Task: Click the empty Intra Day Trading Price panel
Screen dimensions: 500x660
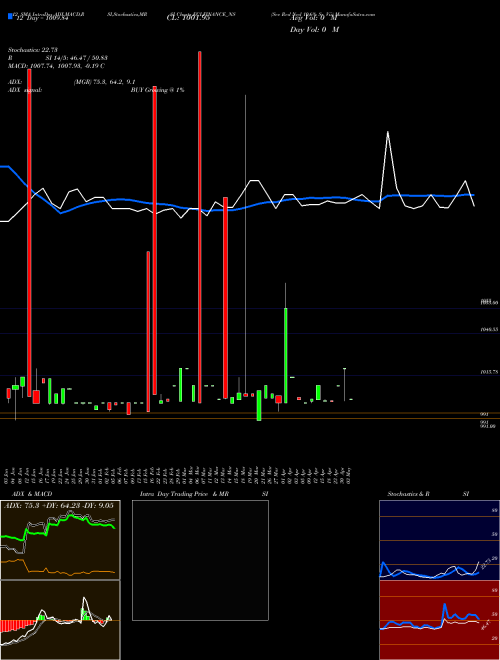Action: point(200,560)
